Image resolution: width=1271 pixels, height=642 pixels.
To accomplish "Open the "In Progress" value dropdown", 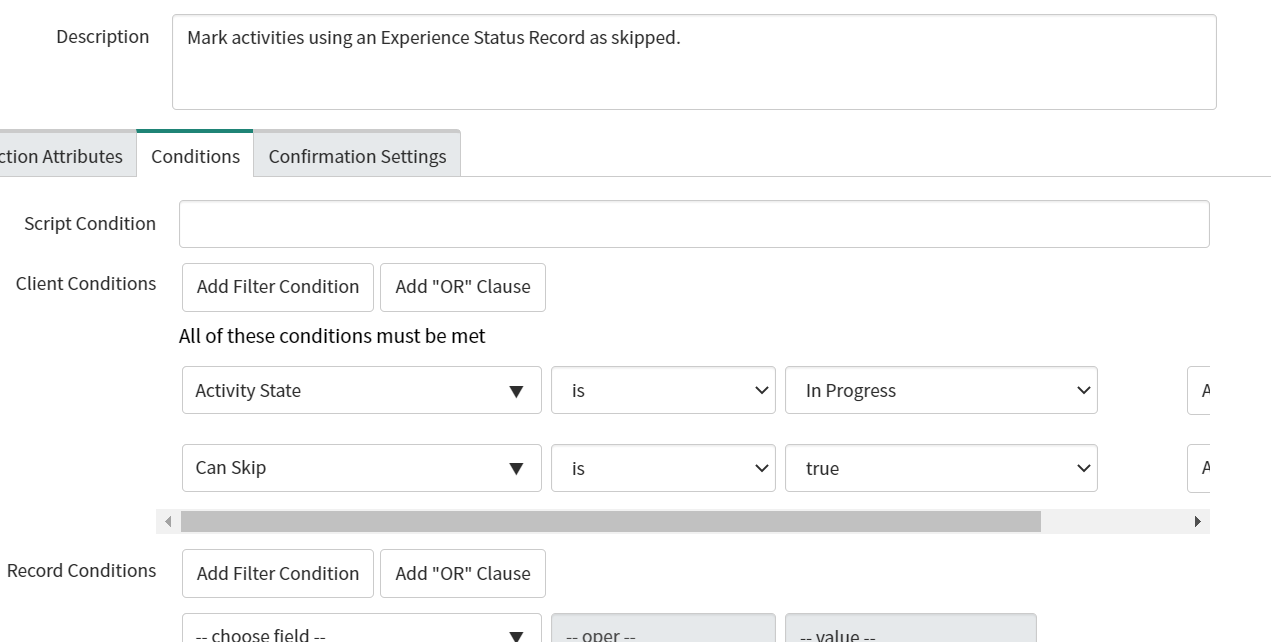I will [940, 390].
